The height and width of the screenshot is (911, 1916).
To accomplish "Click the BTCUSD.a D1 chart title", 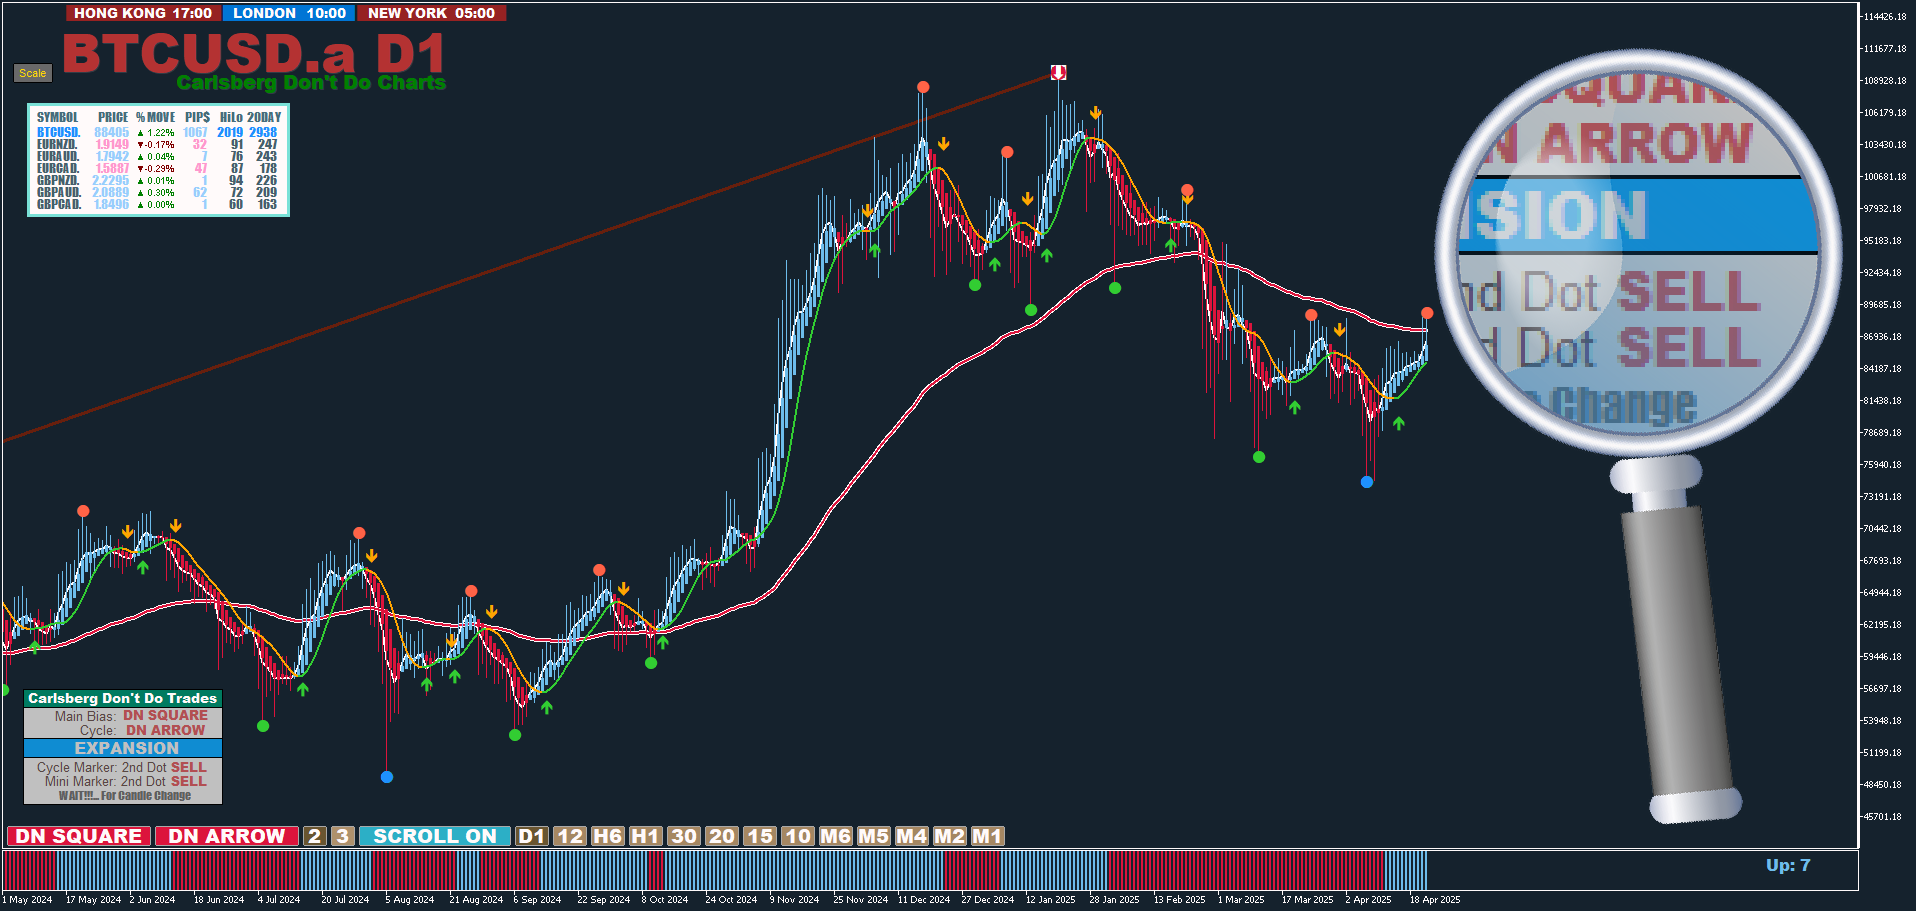I will click(x=254, y=53).
